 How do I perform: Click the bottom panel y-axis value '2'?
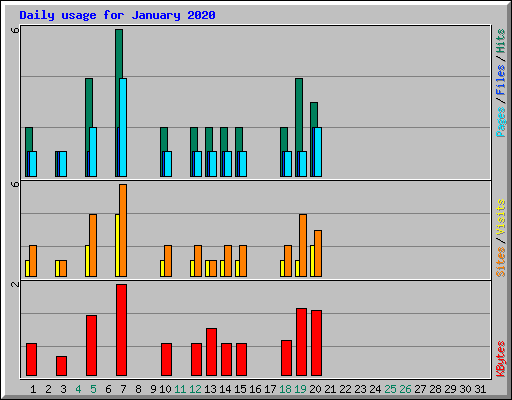[x=15, y=284]
